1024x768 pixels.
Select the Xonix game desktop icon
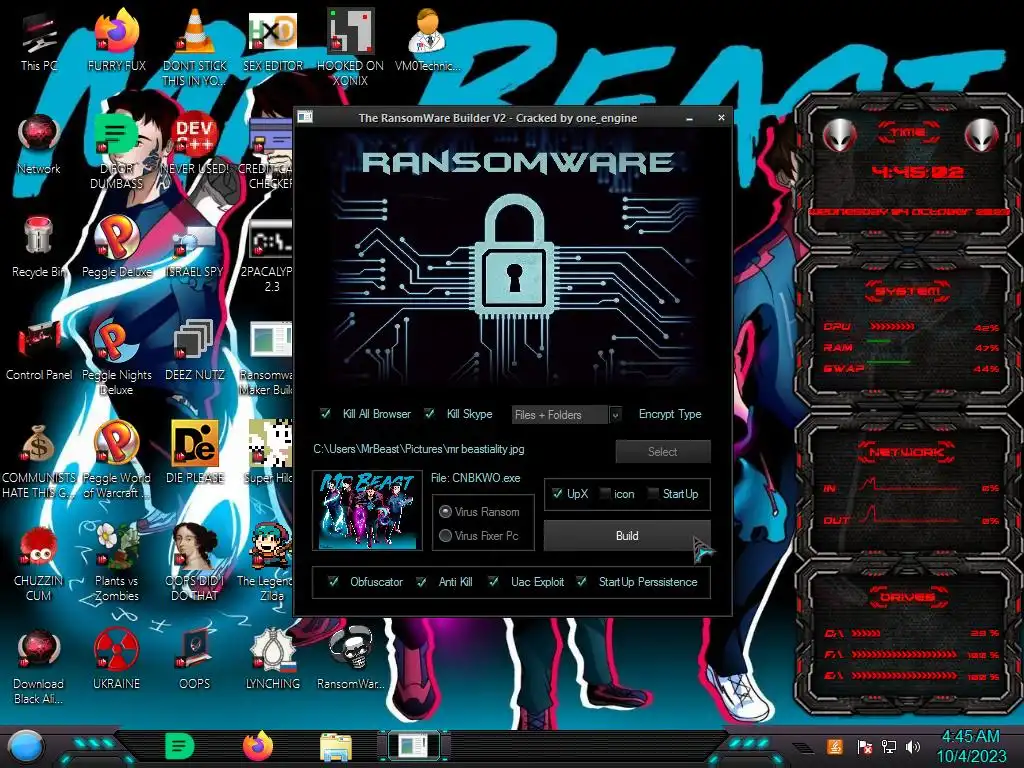point(350,47)
